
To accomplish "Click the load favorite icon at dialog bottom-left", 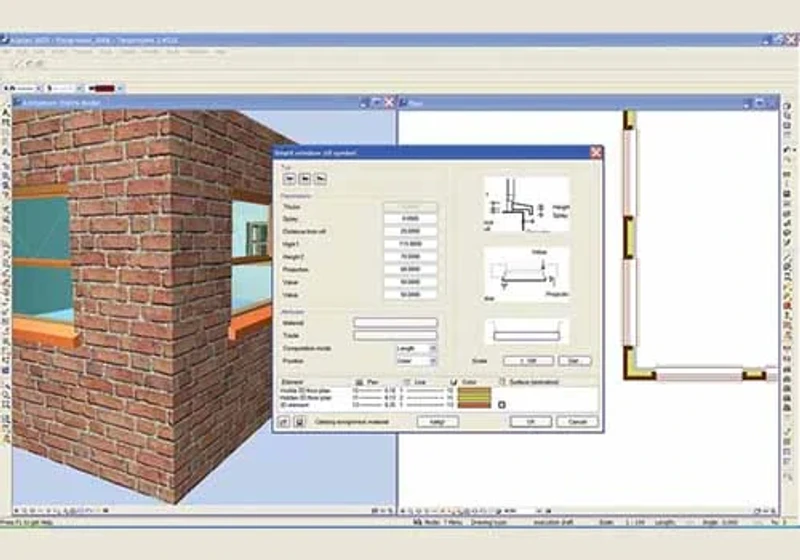I will (x=284, y=422).
